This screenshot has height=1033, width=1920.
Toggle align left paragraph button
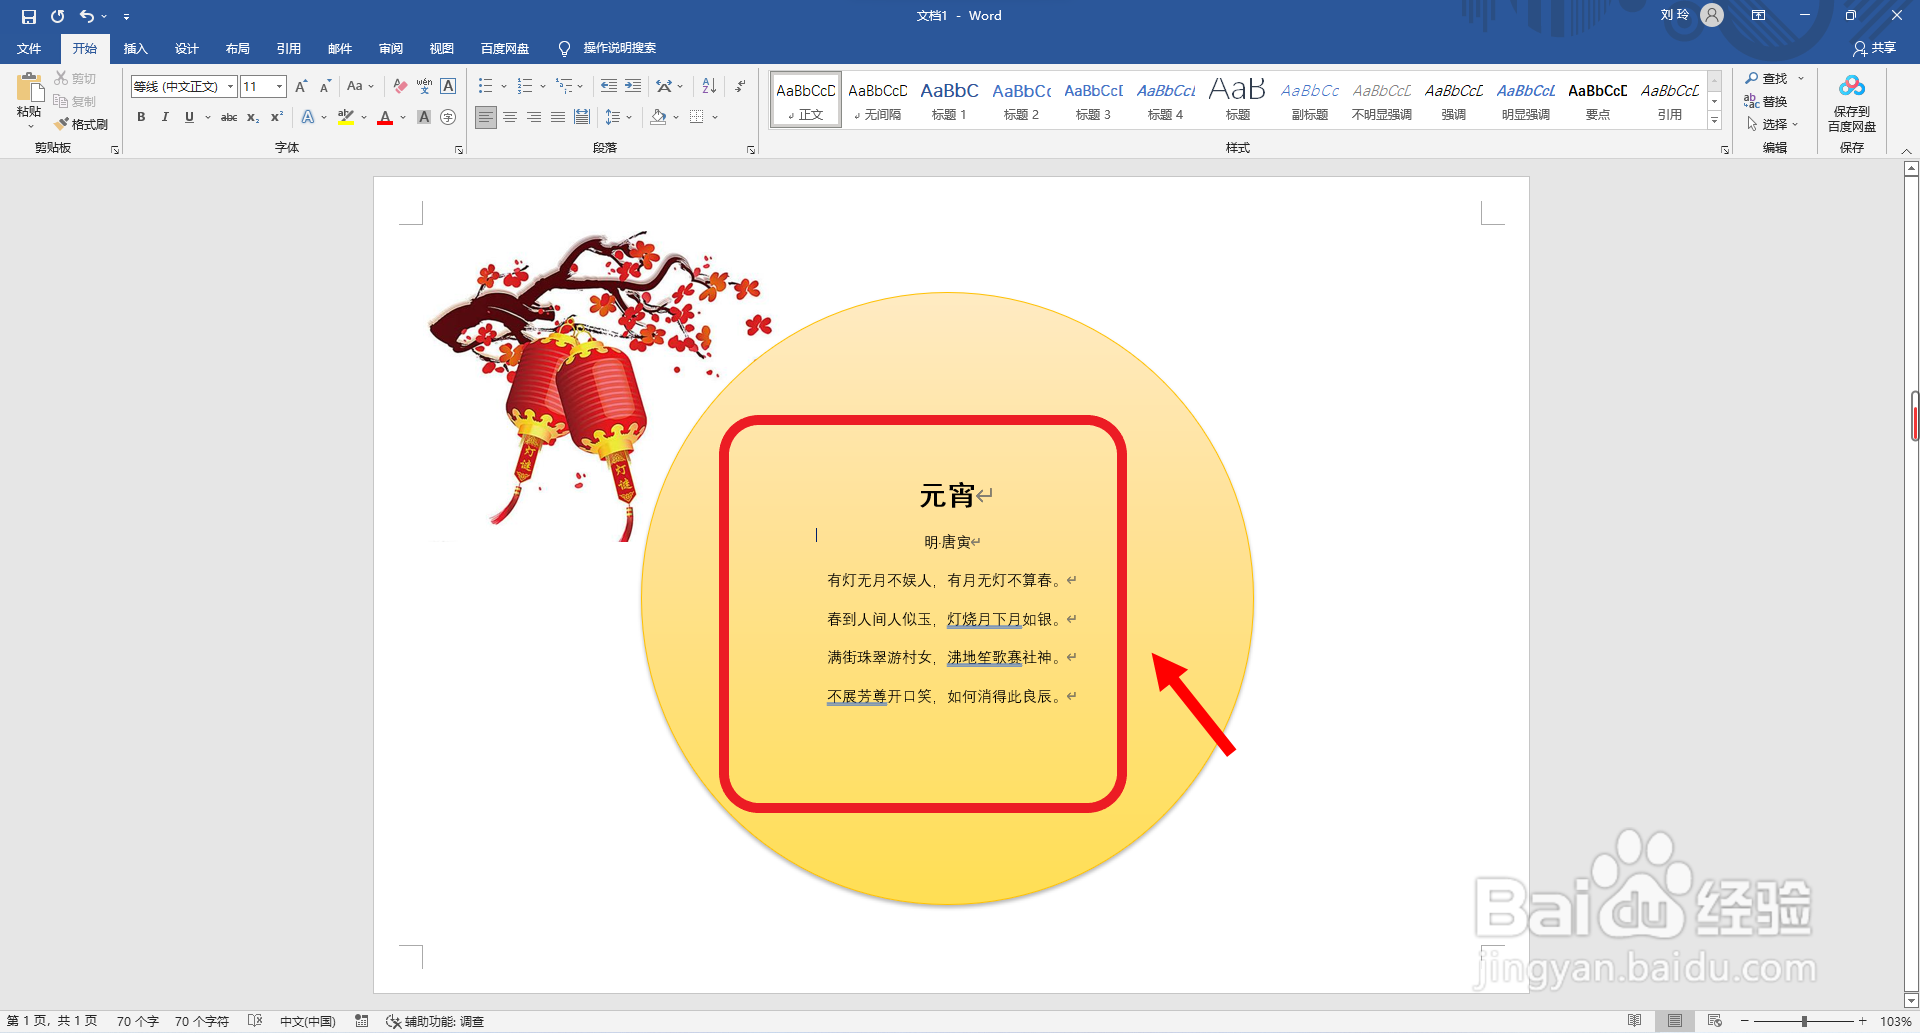tap(485, 117)
